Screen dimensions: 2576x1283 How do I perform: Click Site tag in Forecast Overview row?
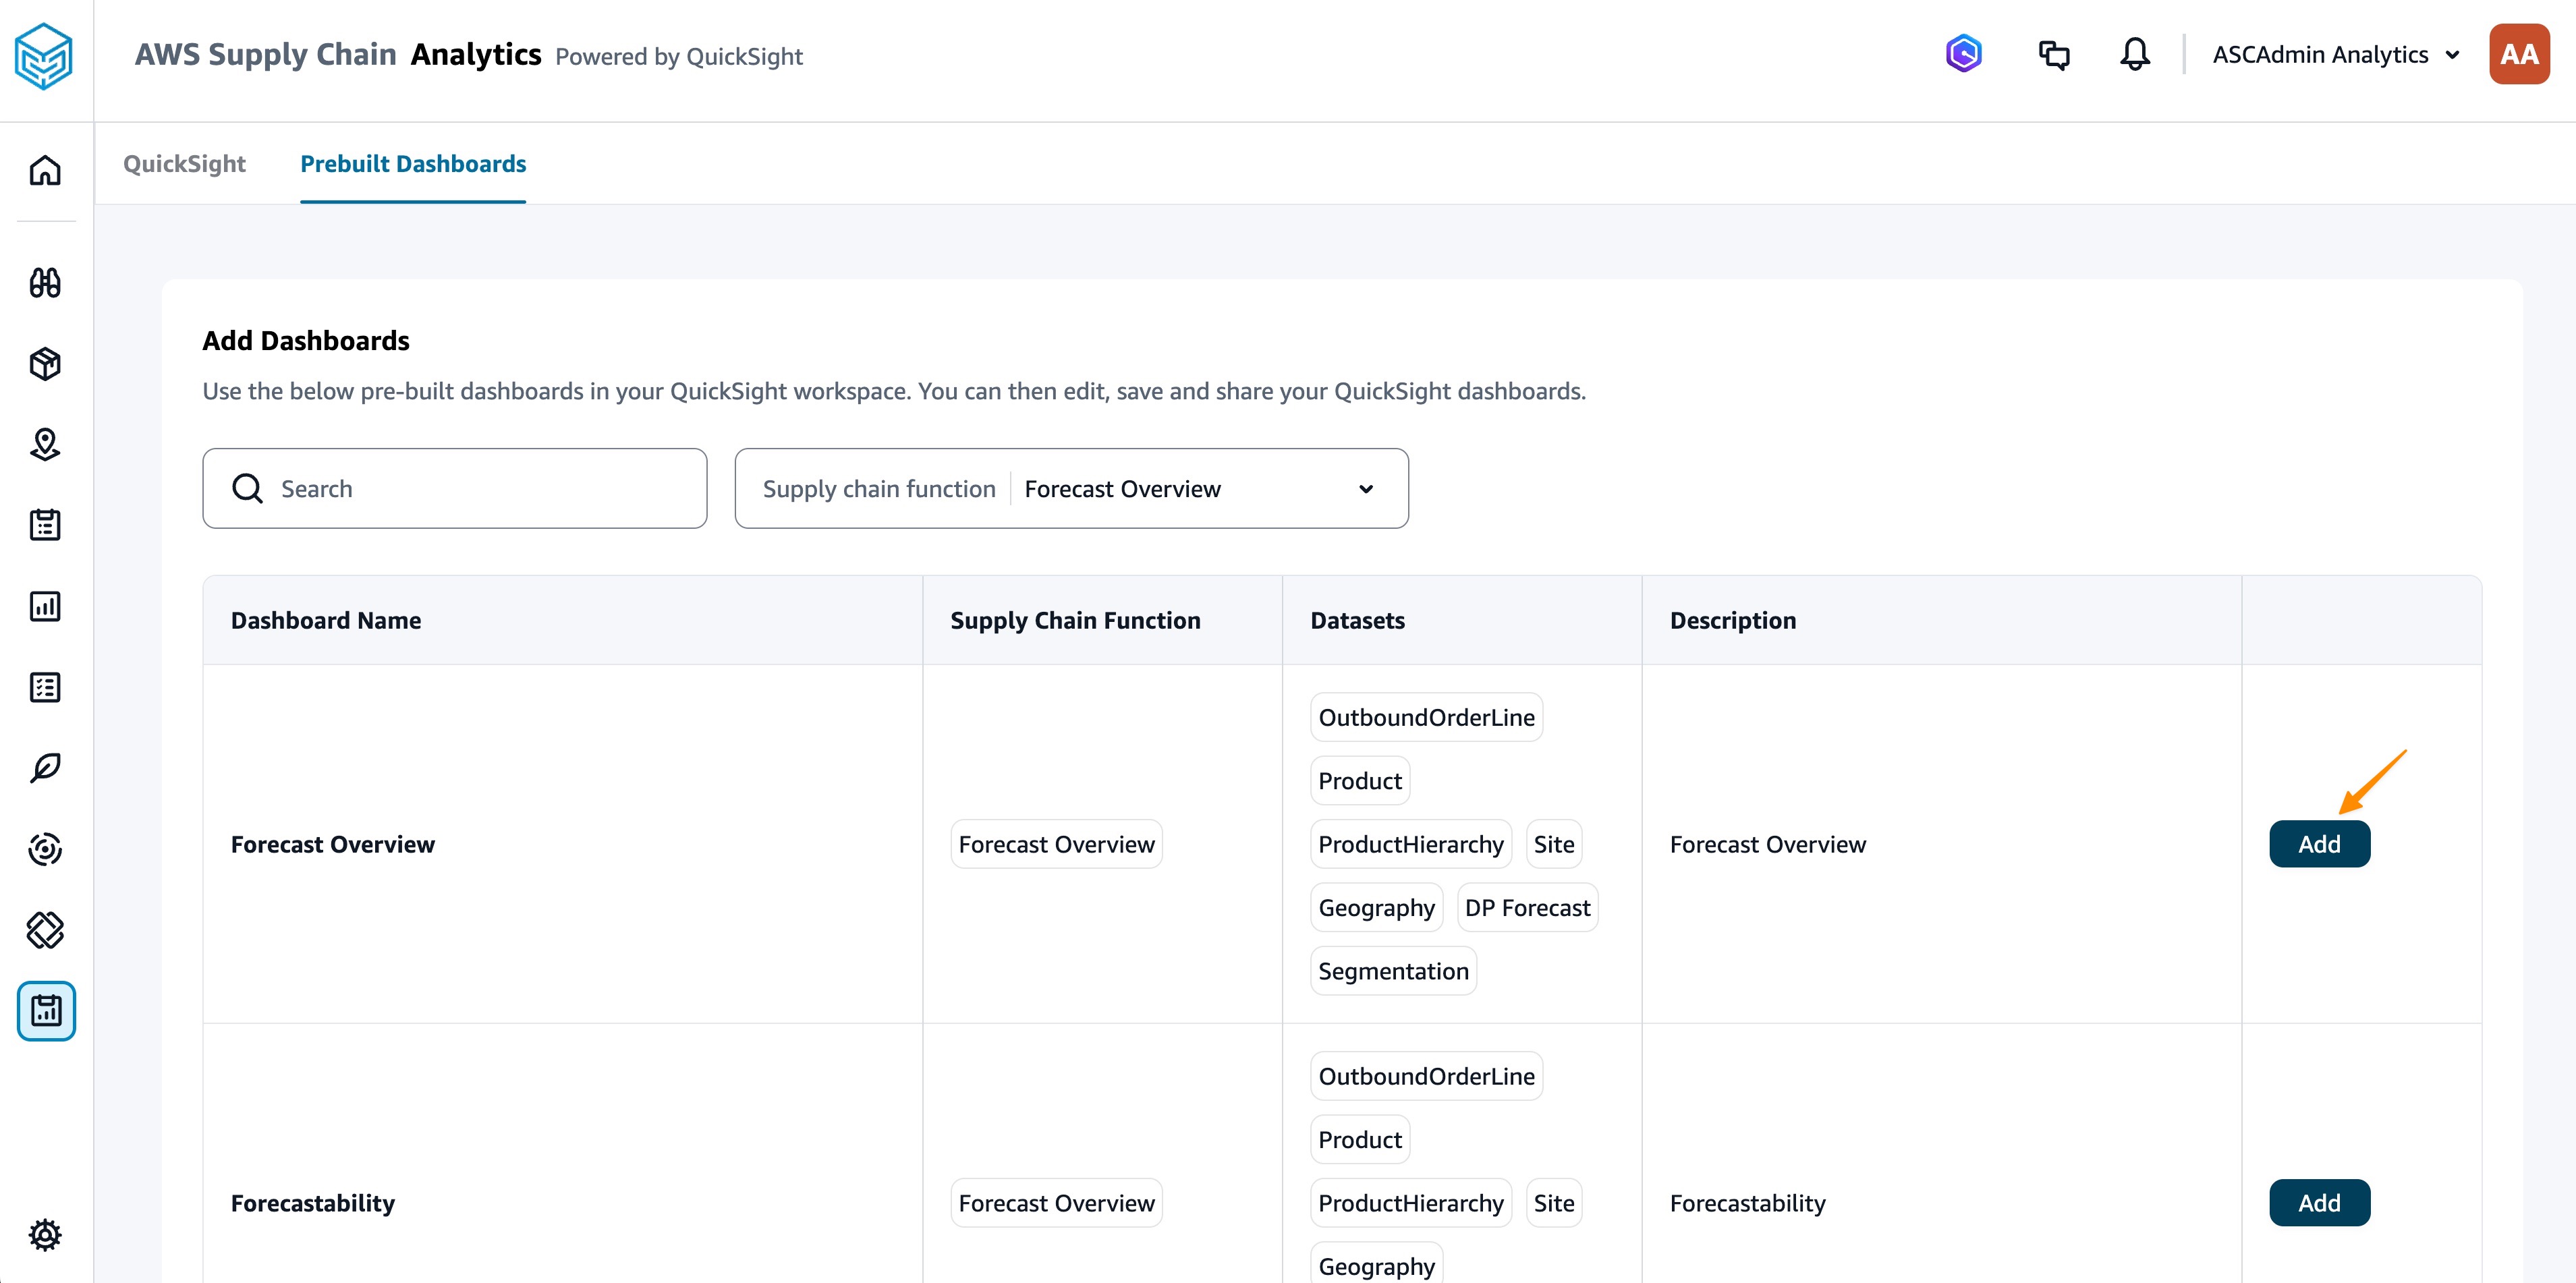(x=1554, y=844)
